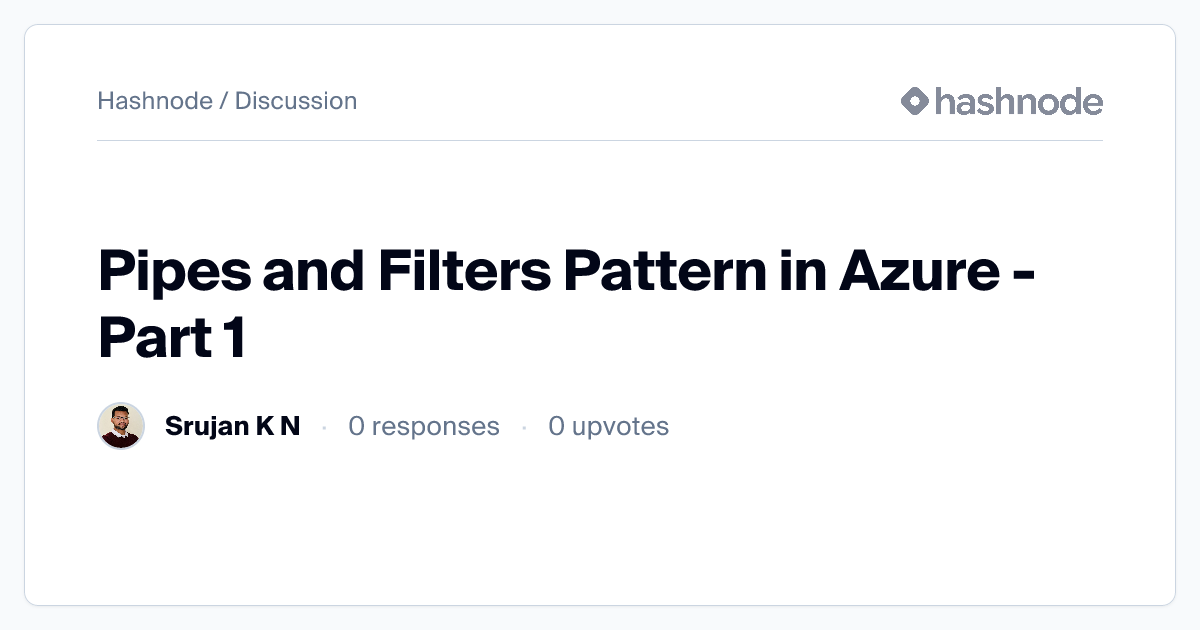Click the slash separator in the breadcrumb

224,101
